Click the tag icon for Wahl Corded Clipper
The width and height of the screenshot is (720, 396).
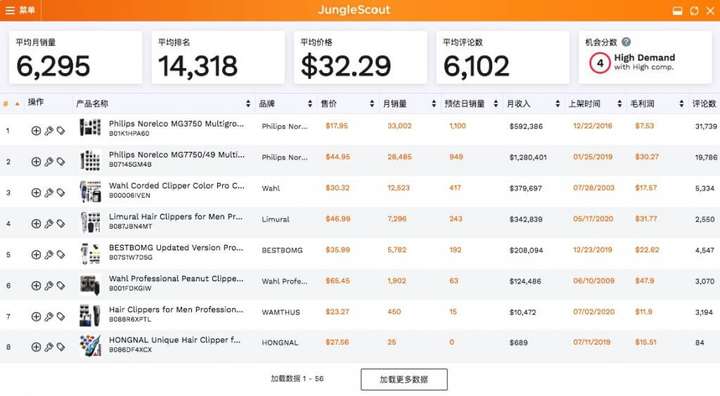[61, 192]
